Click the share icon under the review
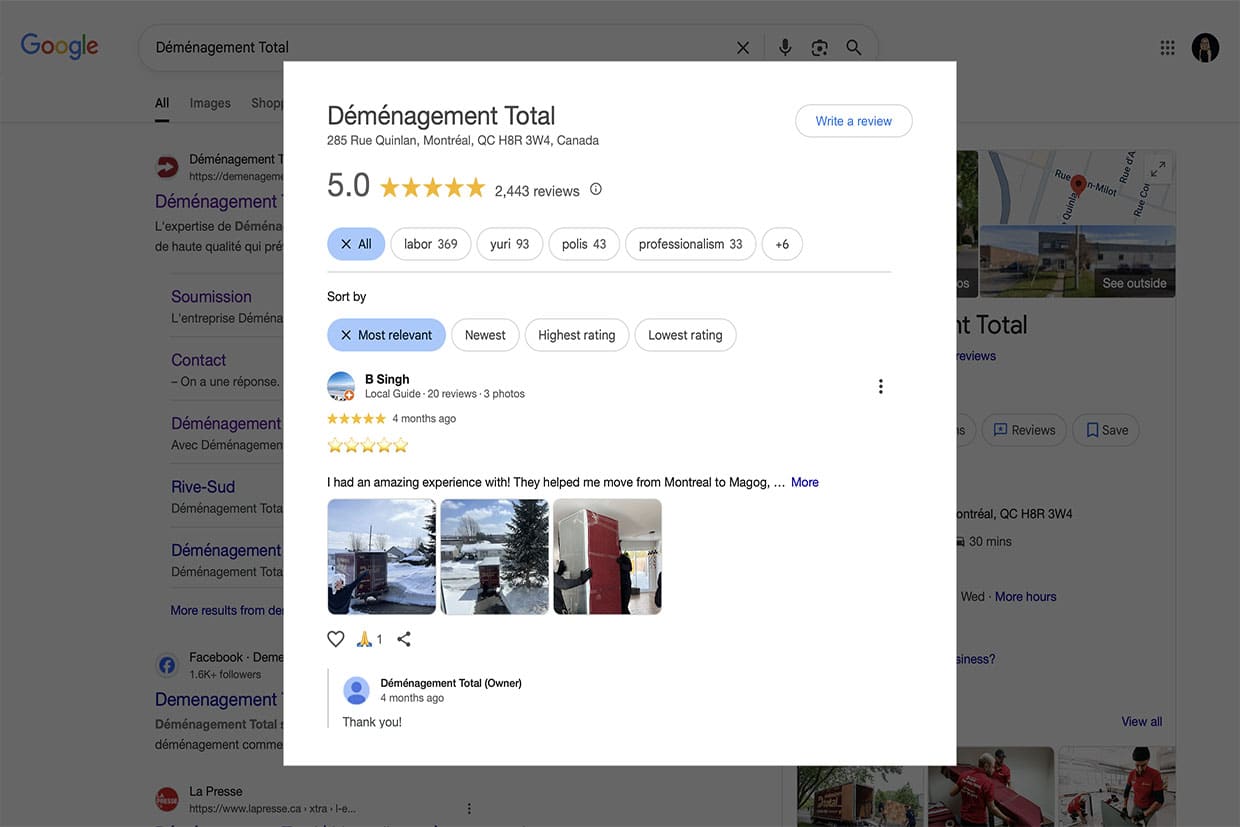1240x827 pixels. coord(404,639)
